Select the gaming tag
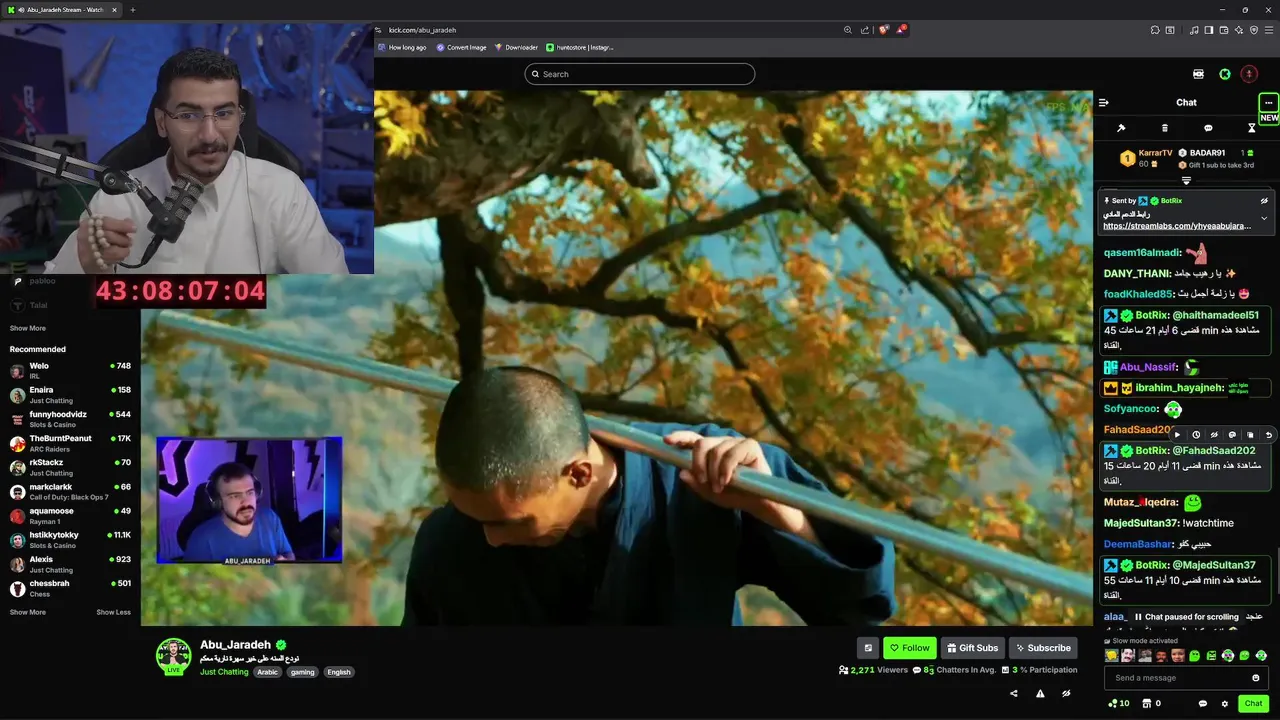Screen dimensions: 1280x720 pos(302,672)
